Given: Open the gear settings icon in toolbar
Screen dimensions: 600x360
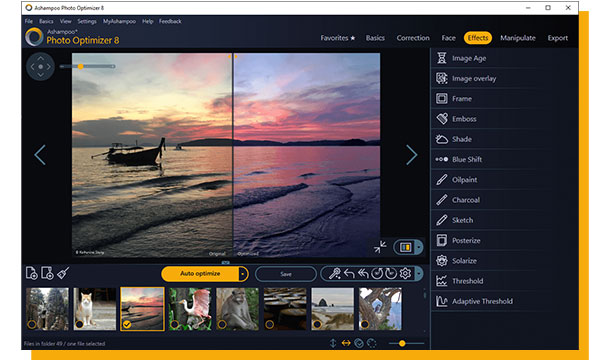Looking at the screenshot, I should click(x=405, y=274).
